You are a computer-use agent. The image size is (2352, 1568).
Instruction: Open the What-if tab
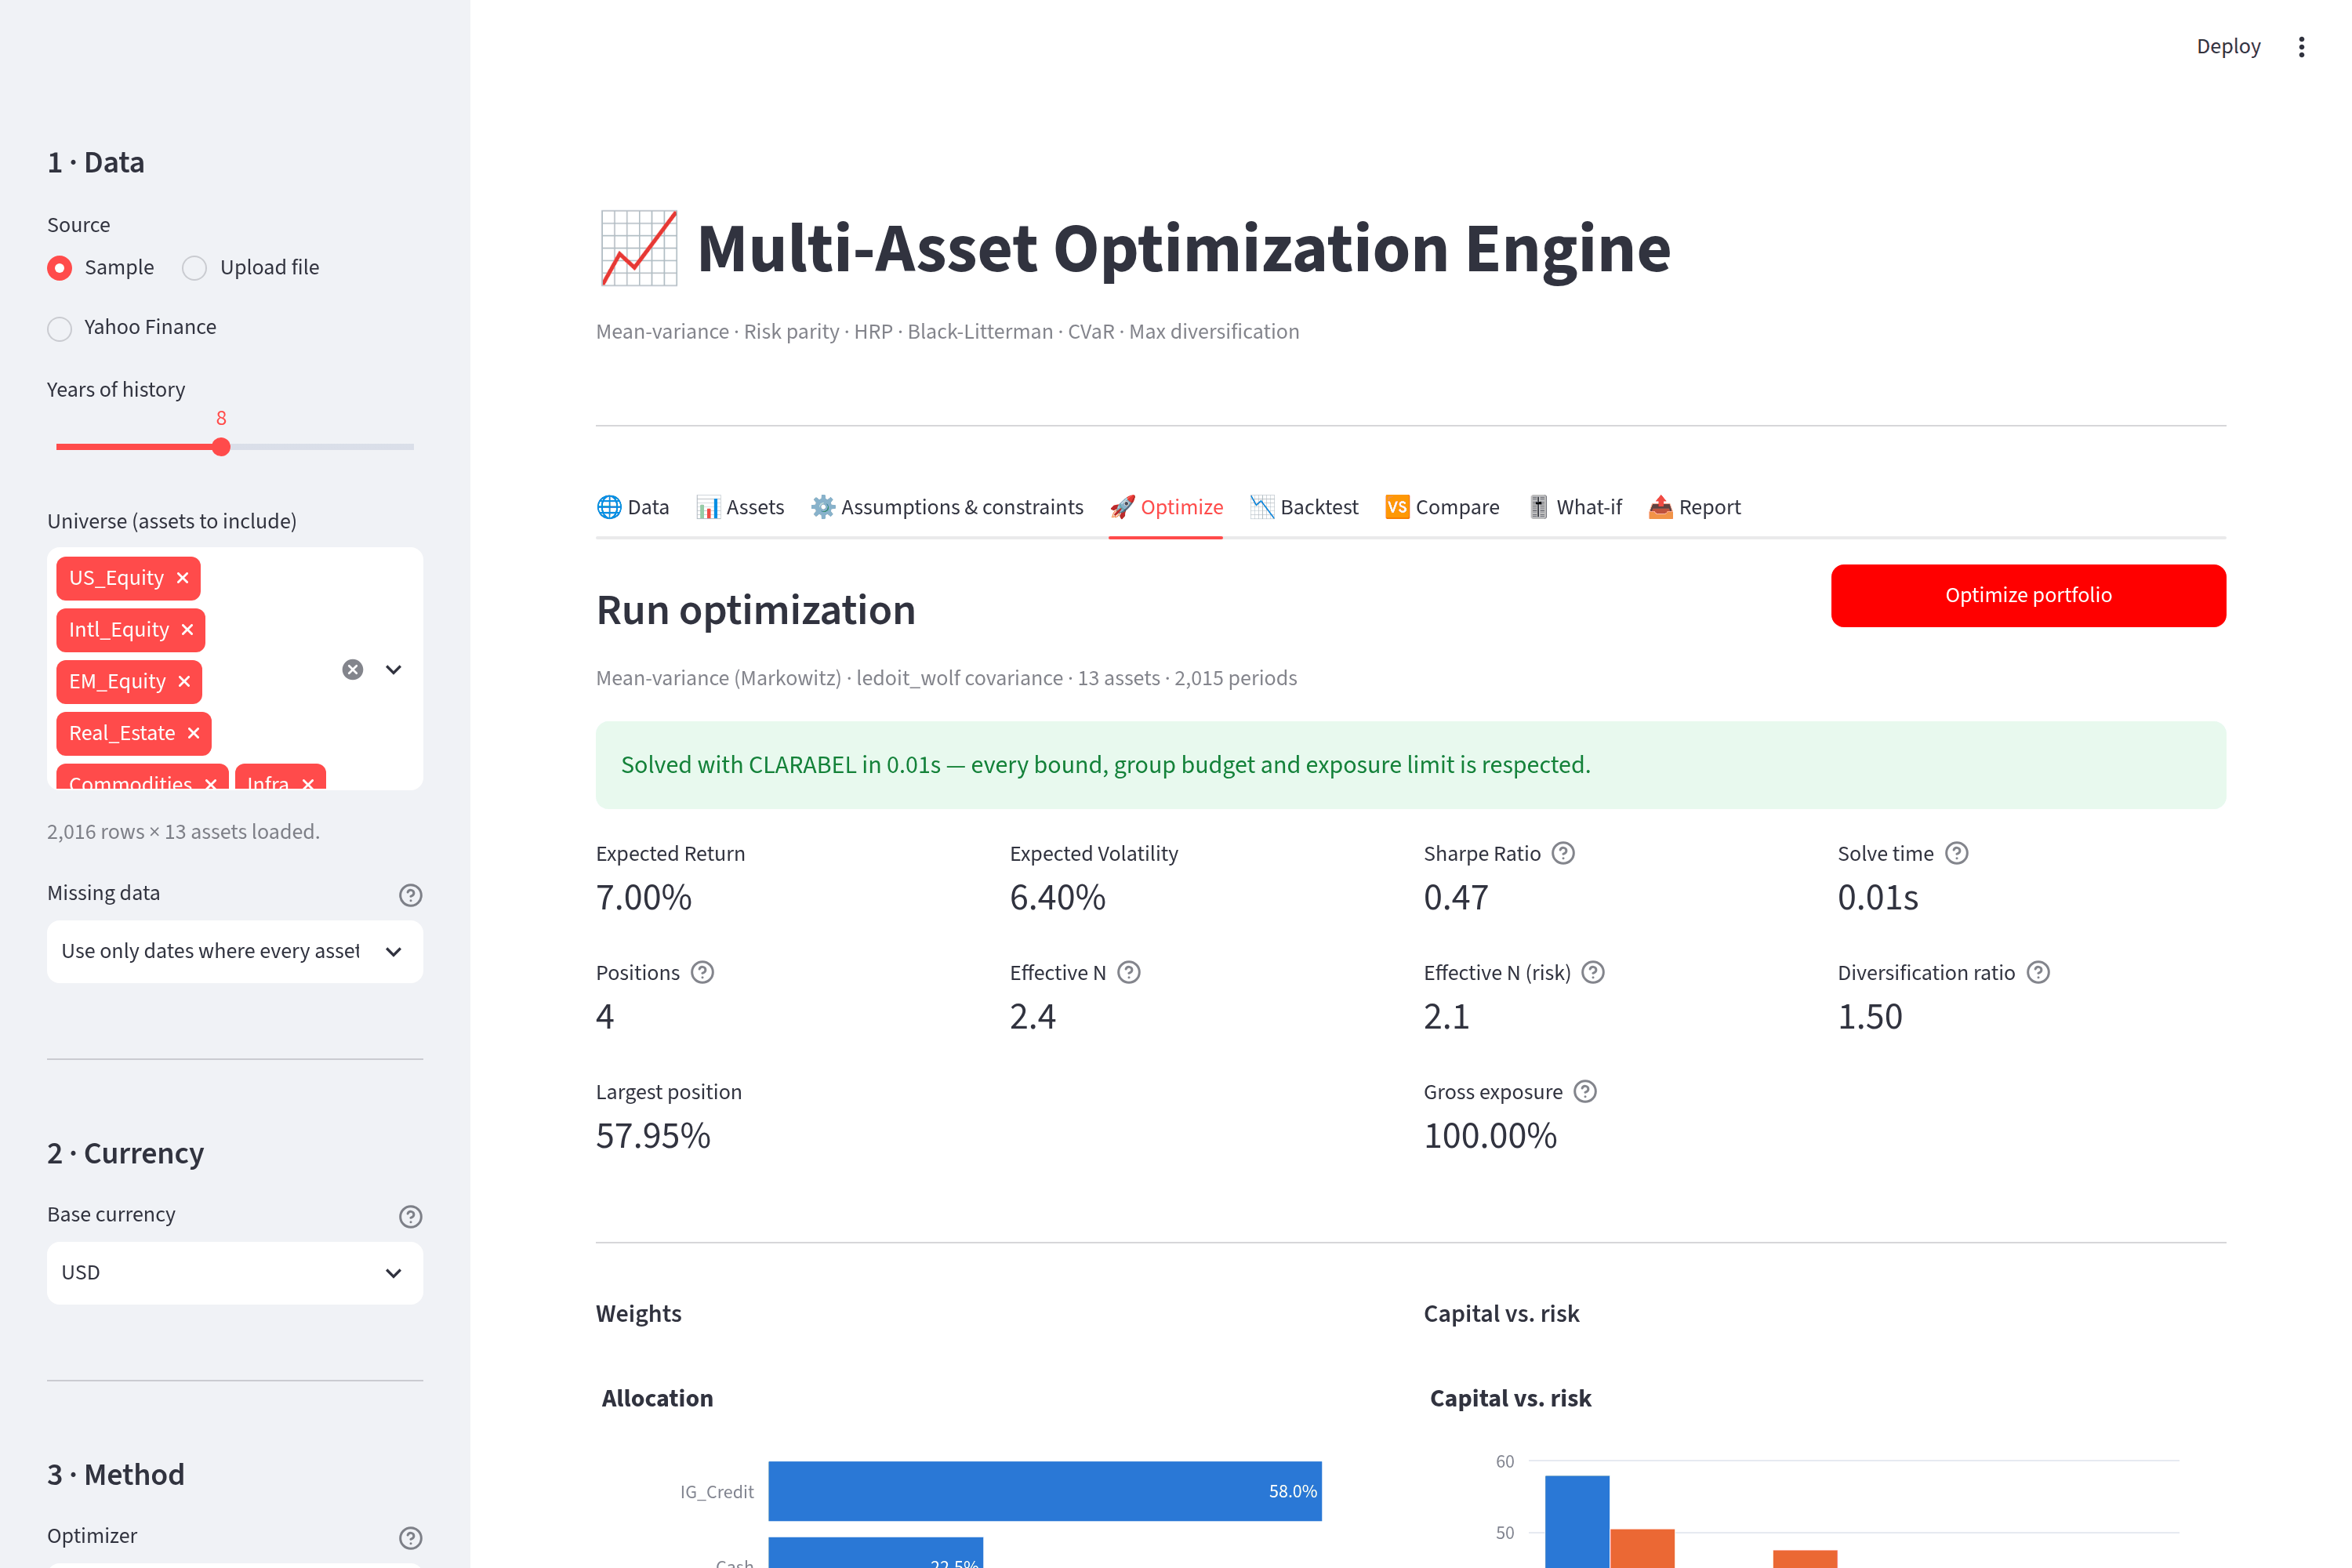click(1575, 507)
